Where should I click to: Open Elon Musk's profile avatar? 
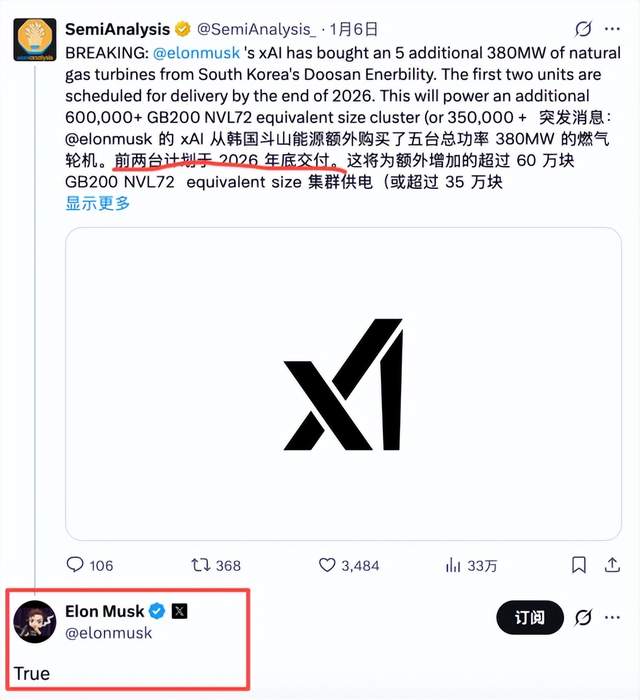click(34, 622)
